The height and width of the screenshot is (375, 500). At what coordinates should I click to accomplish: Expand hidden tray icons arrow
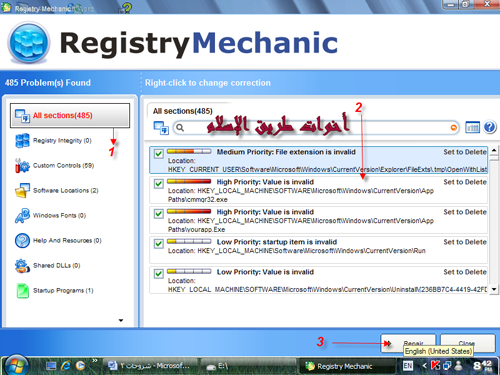point(424,366)
